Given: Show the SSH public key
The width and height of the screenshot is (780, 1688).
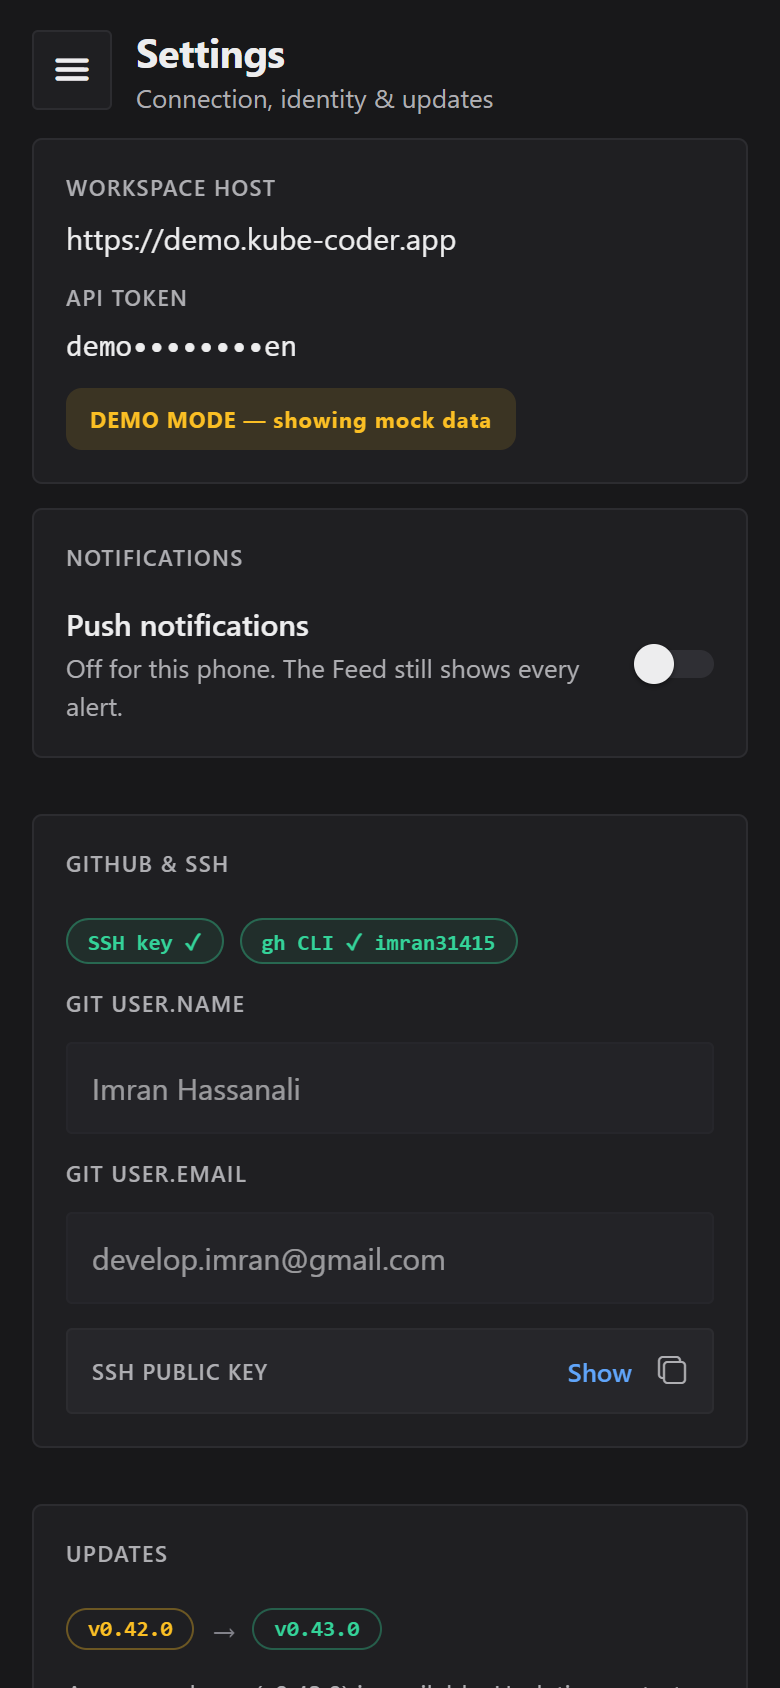Looking at the screenshot, I should coord(599,1373).
